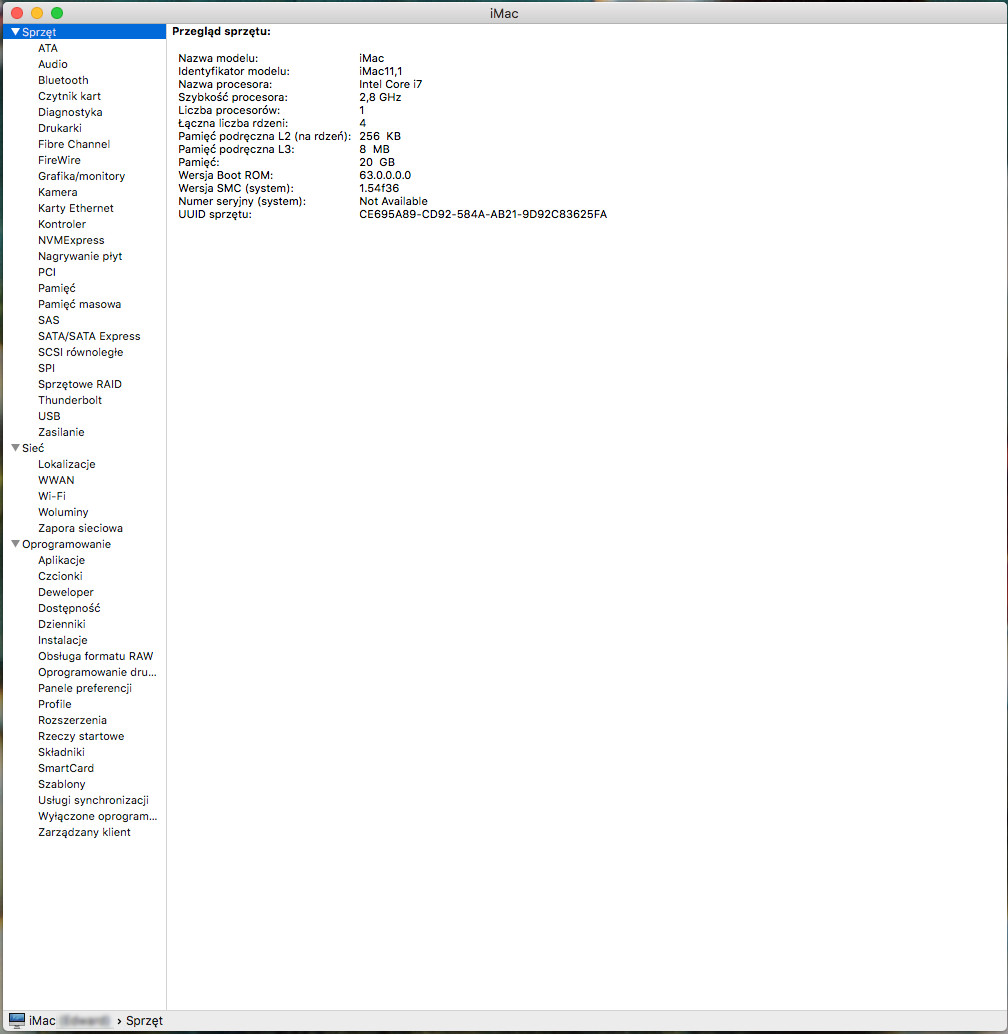The image size is (1008, 1034).
Task: Select Oprogramowanie dru… entry
Action: click(98, 672)
